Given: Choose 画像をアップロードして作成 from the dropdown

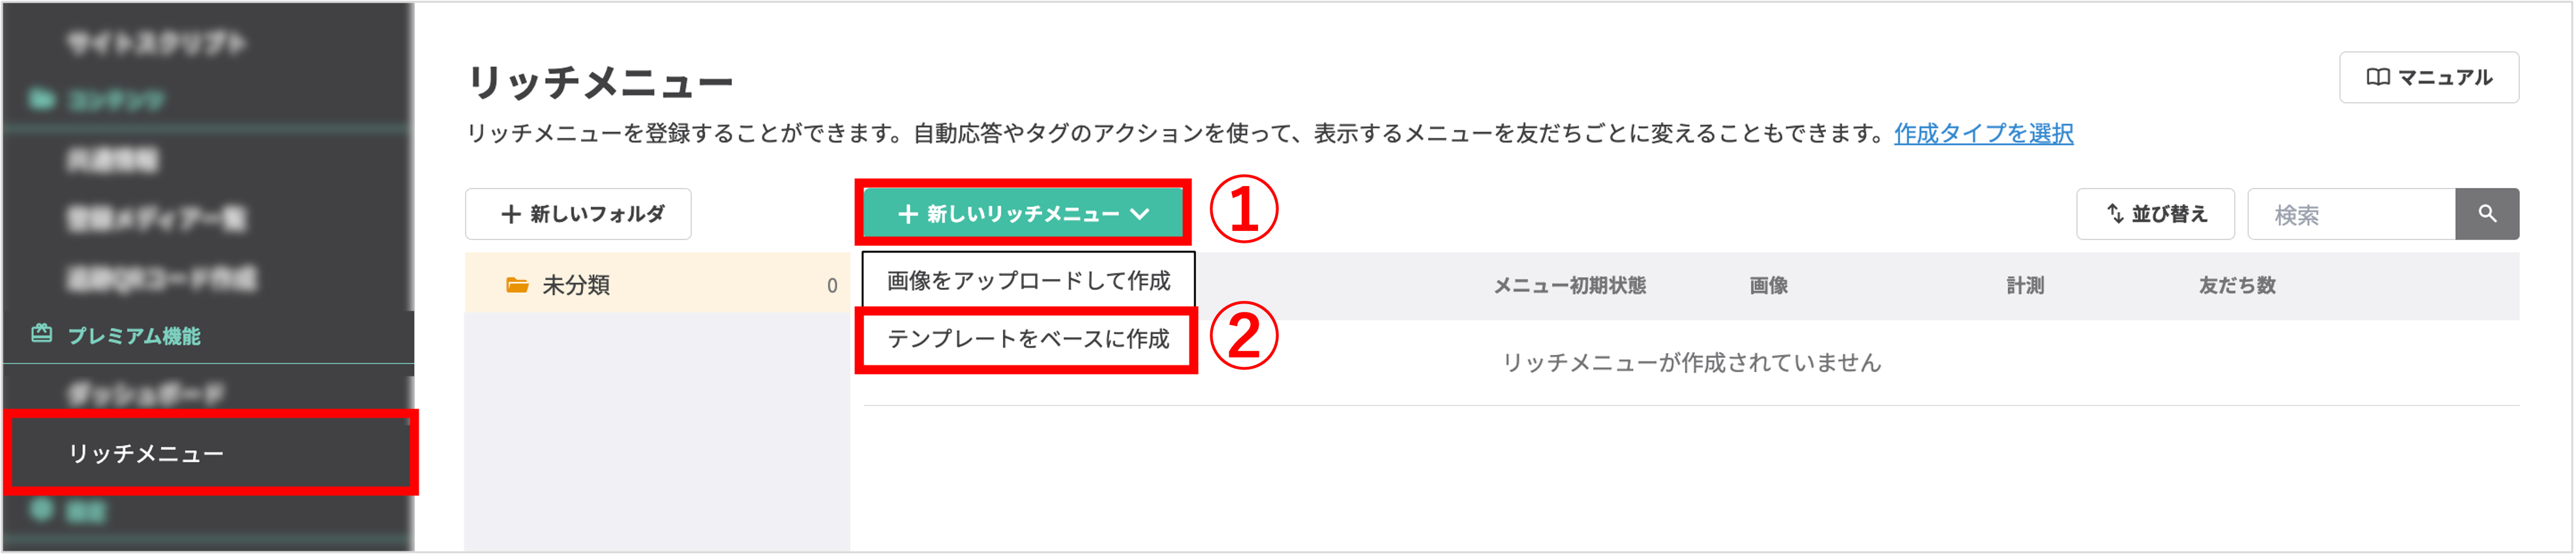Looking at the screenshot, I should point(1028,281).
